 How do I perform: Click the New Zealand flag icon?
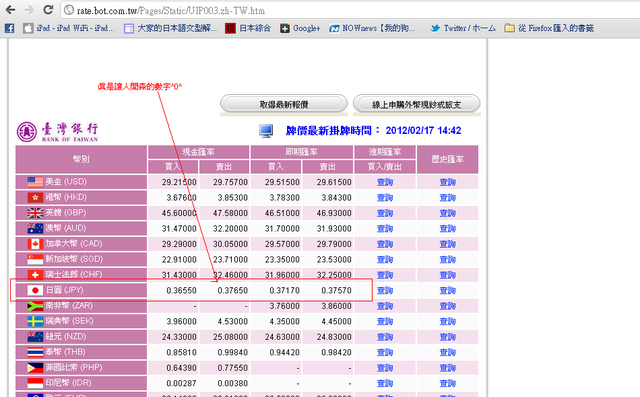35,337
